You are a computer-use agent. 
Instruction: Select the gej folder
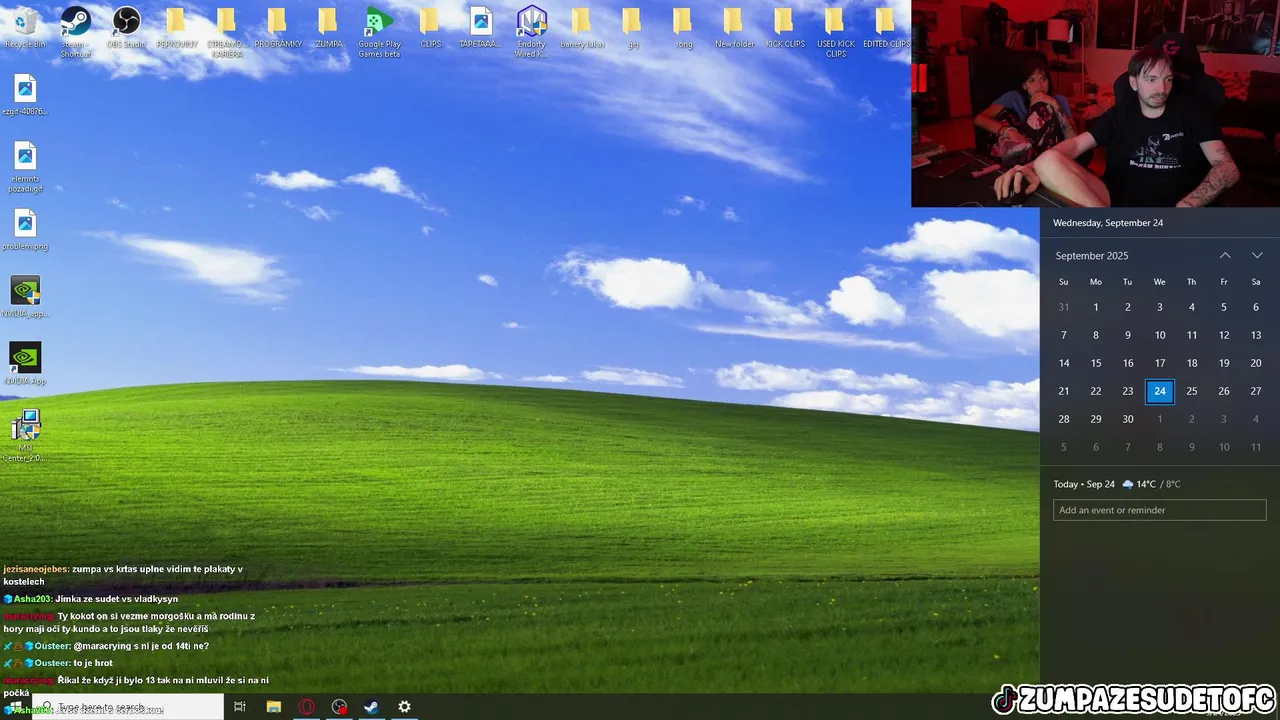tap(632, 28)
